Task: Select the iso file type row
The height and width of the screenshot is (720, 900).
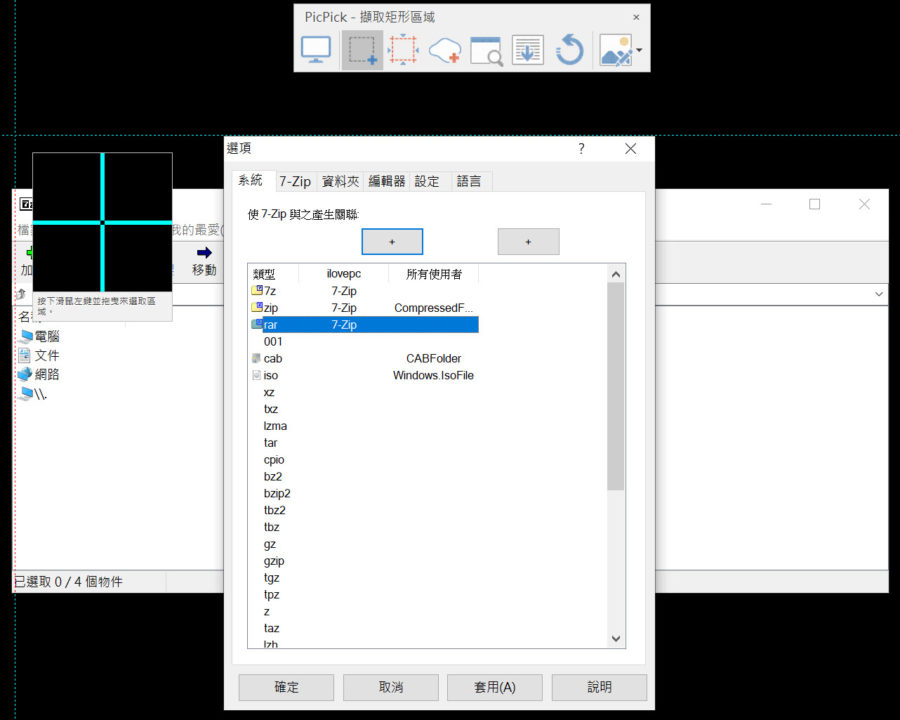Action: [364, 376]
